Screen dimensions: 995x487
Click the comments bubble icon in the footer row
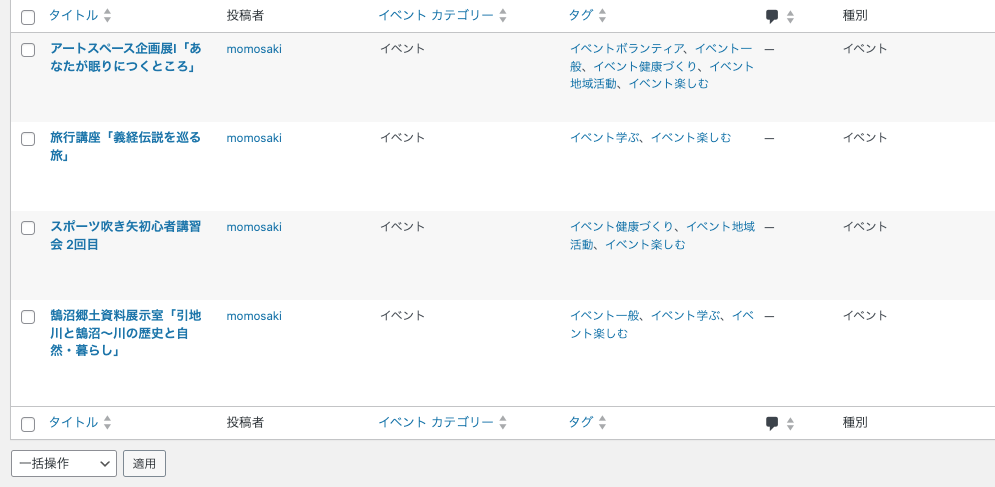pos(772,423)
